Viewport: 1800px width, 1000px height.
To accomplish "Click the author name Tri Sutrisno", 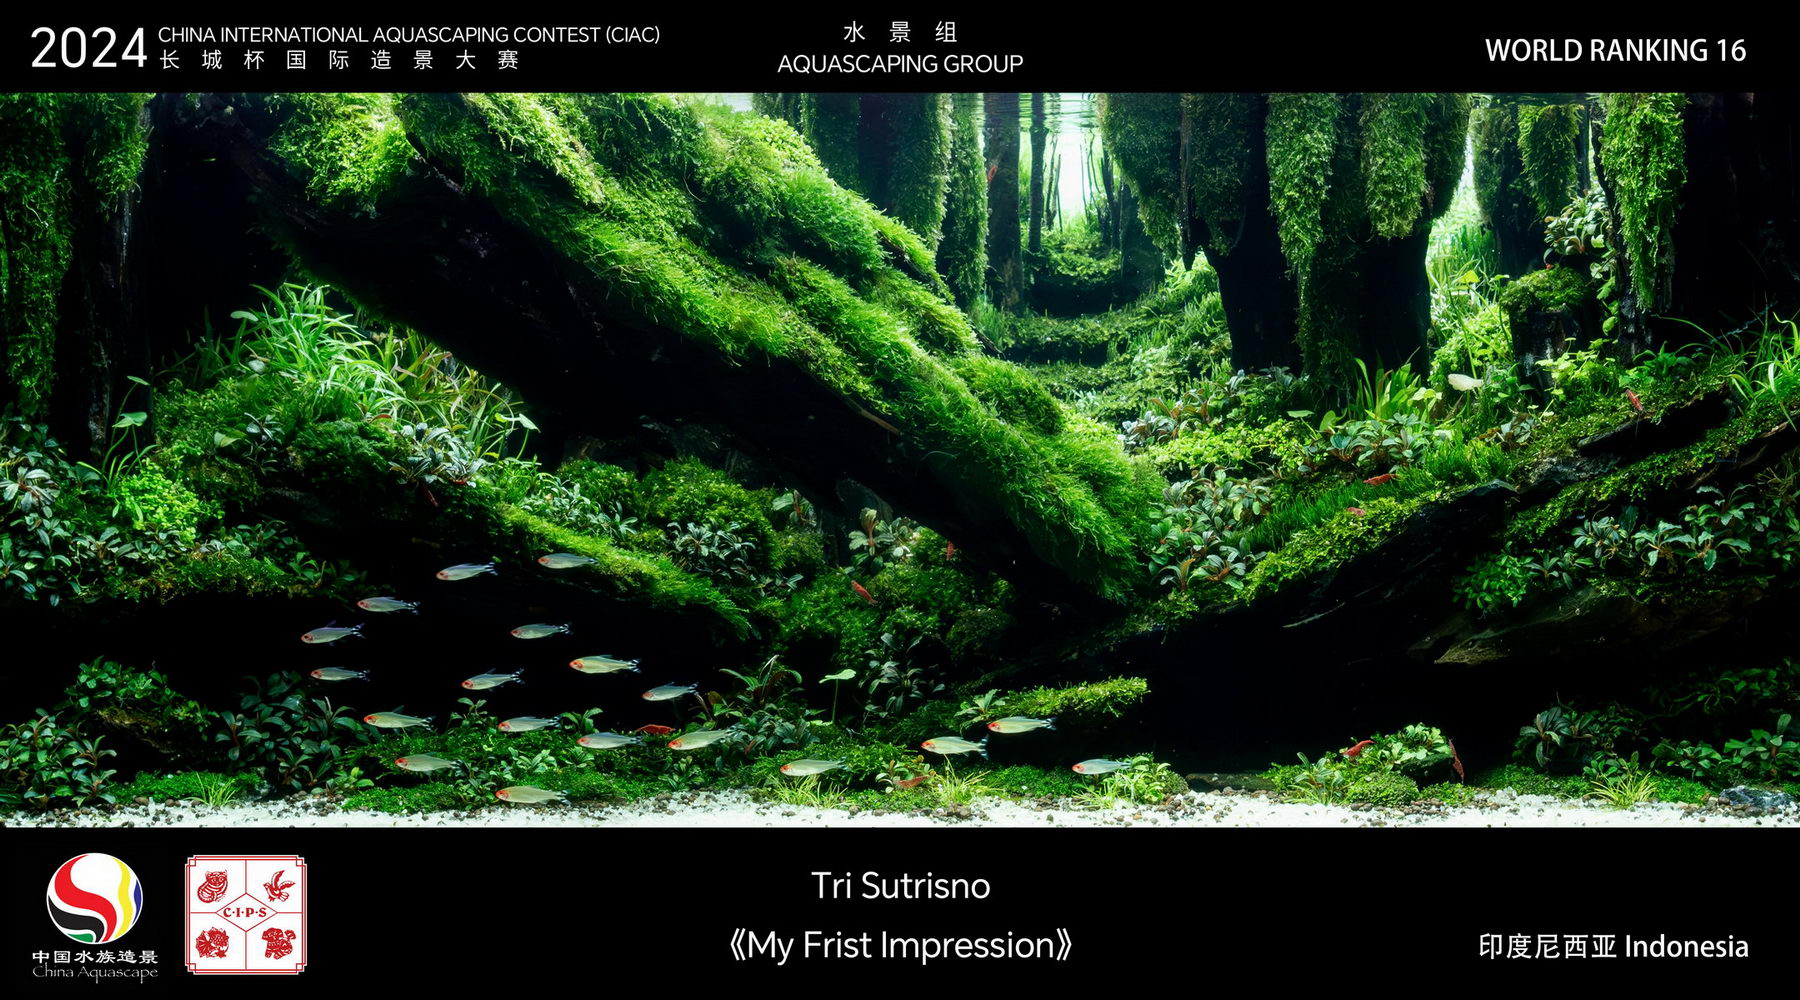I will 900,886.
